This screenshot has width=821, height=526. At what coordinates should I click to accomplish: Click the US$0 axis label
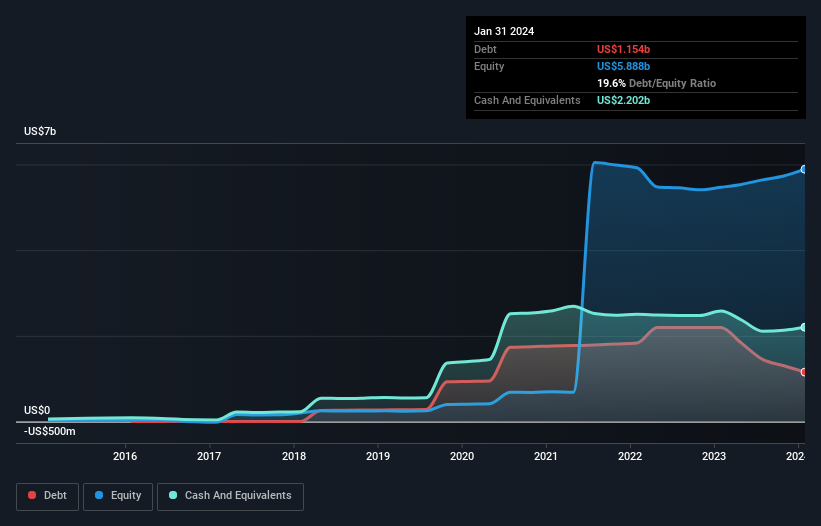point(37,410)
